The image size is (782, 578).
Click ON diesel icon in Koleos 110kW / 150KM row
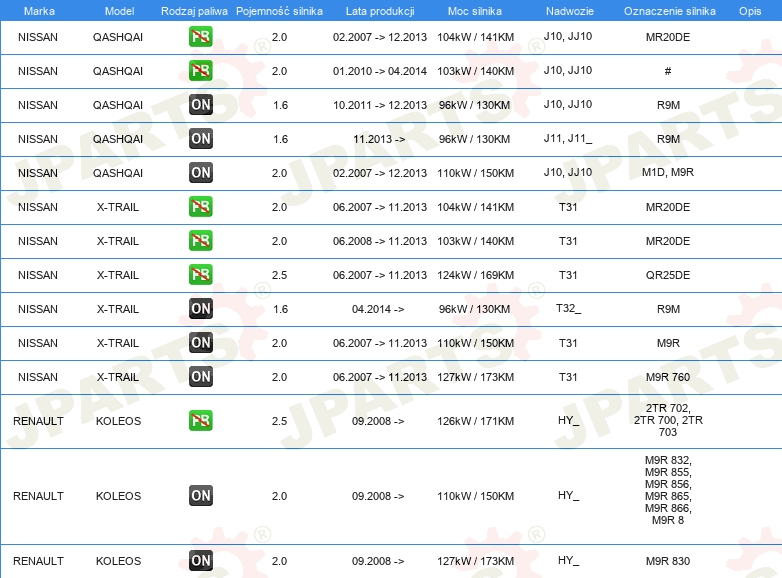[200, 495]
